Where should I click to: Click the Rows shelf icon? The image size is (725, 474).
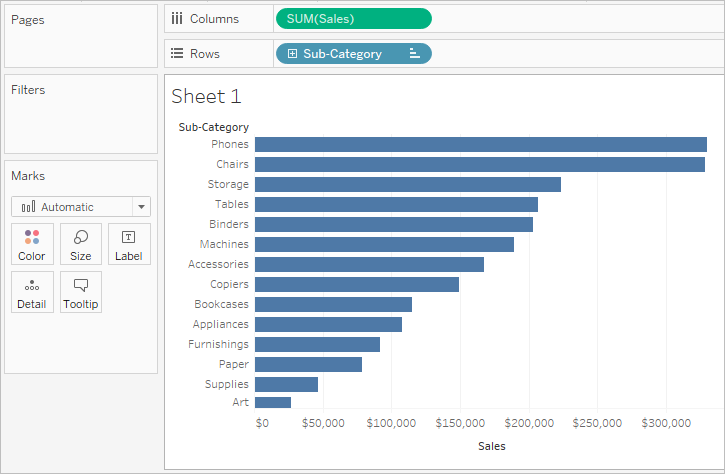tap(177, 53)
